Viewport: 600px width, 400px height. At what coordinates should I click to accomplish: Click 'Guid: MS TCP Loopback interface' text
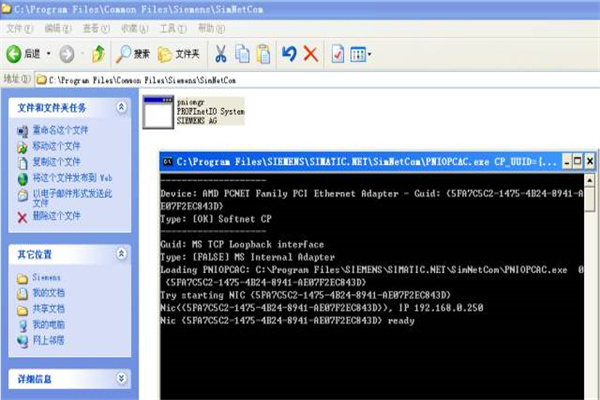coord(242,244)
